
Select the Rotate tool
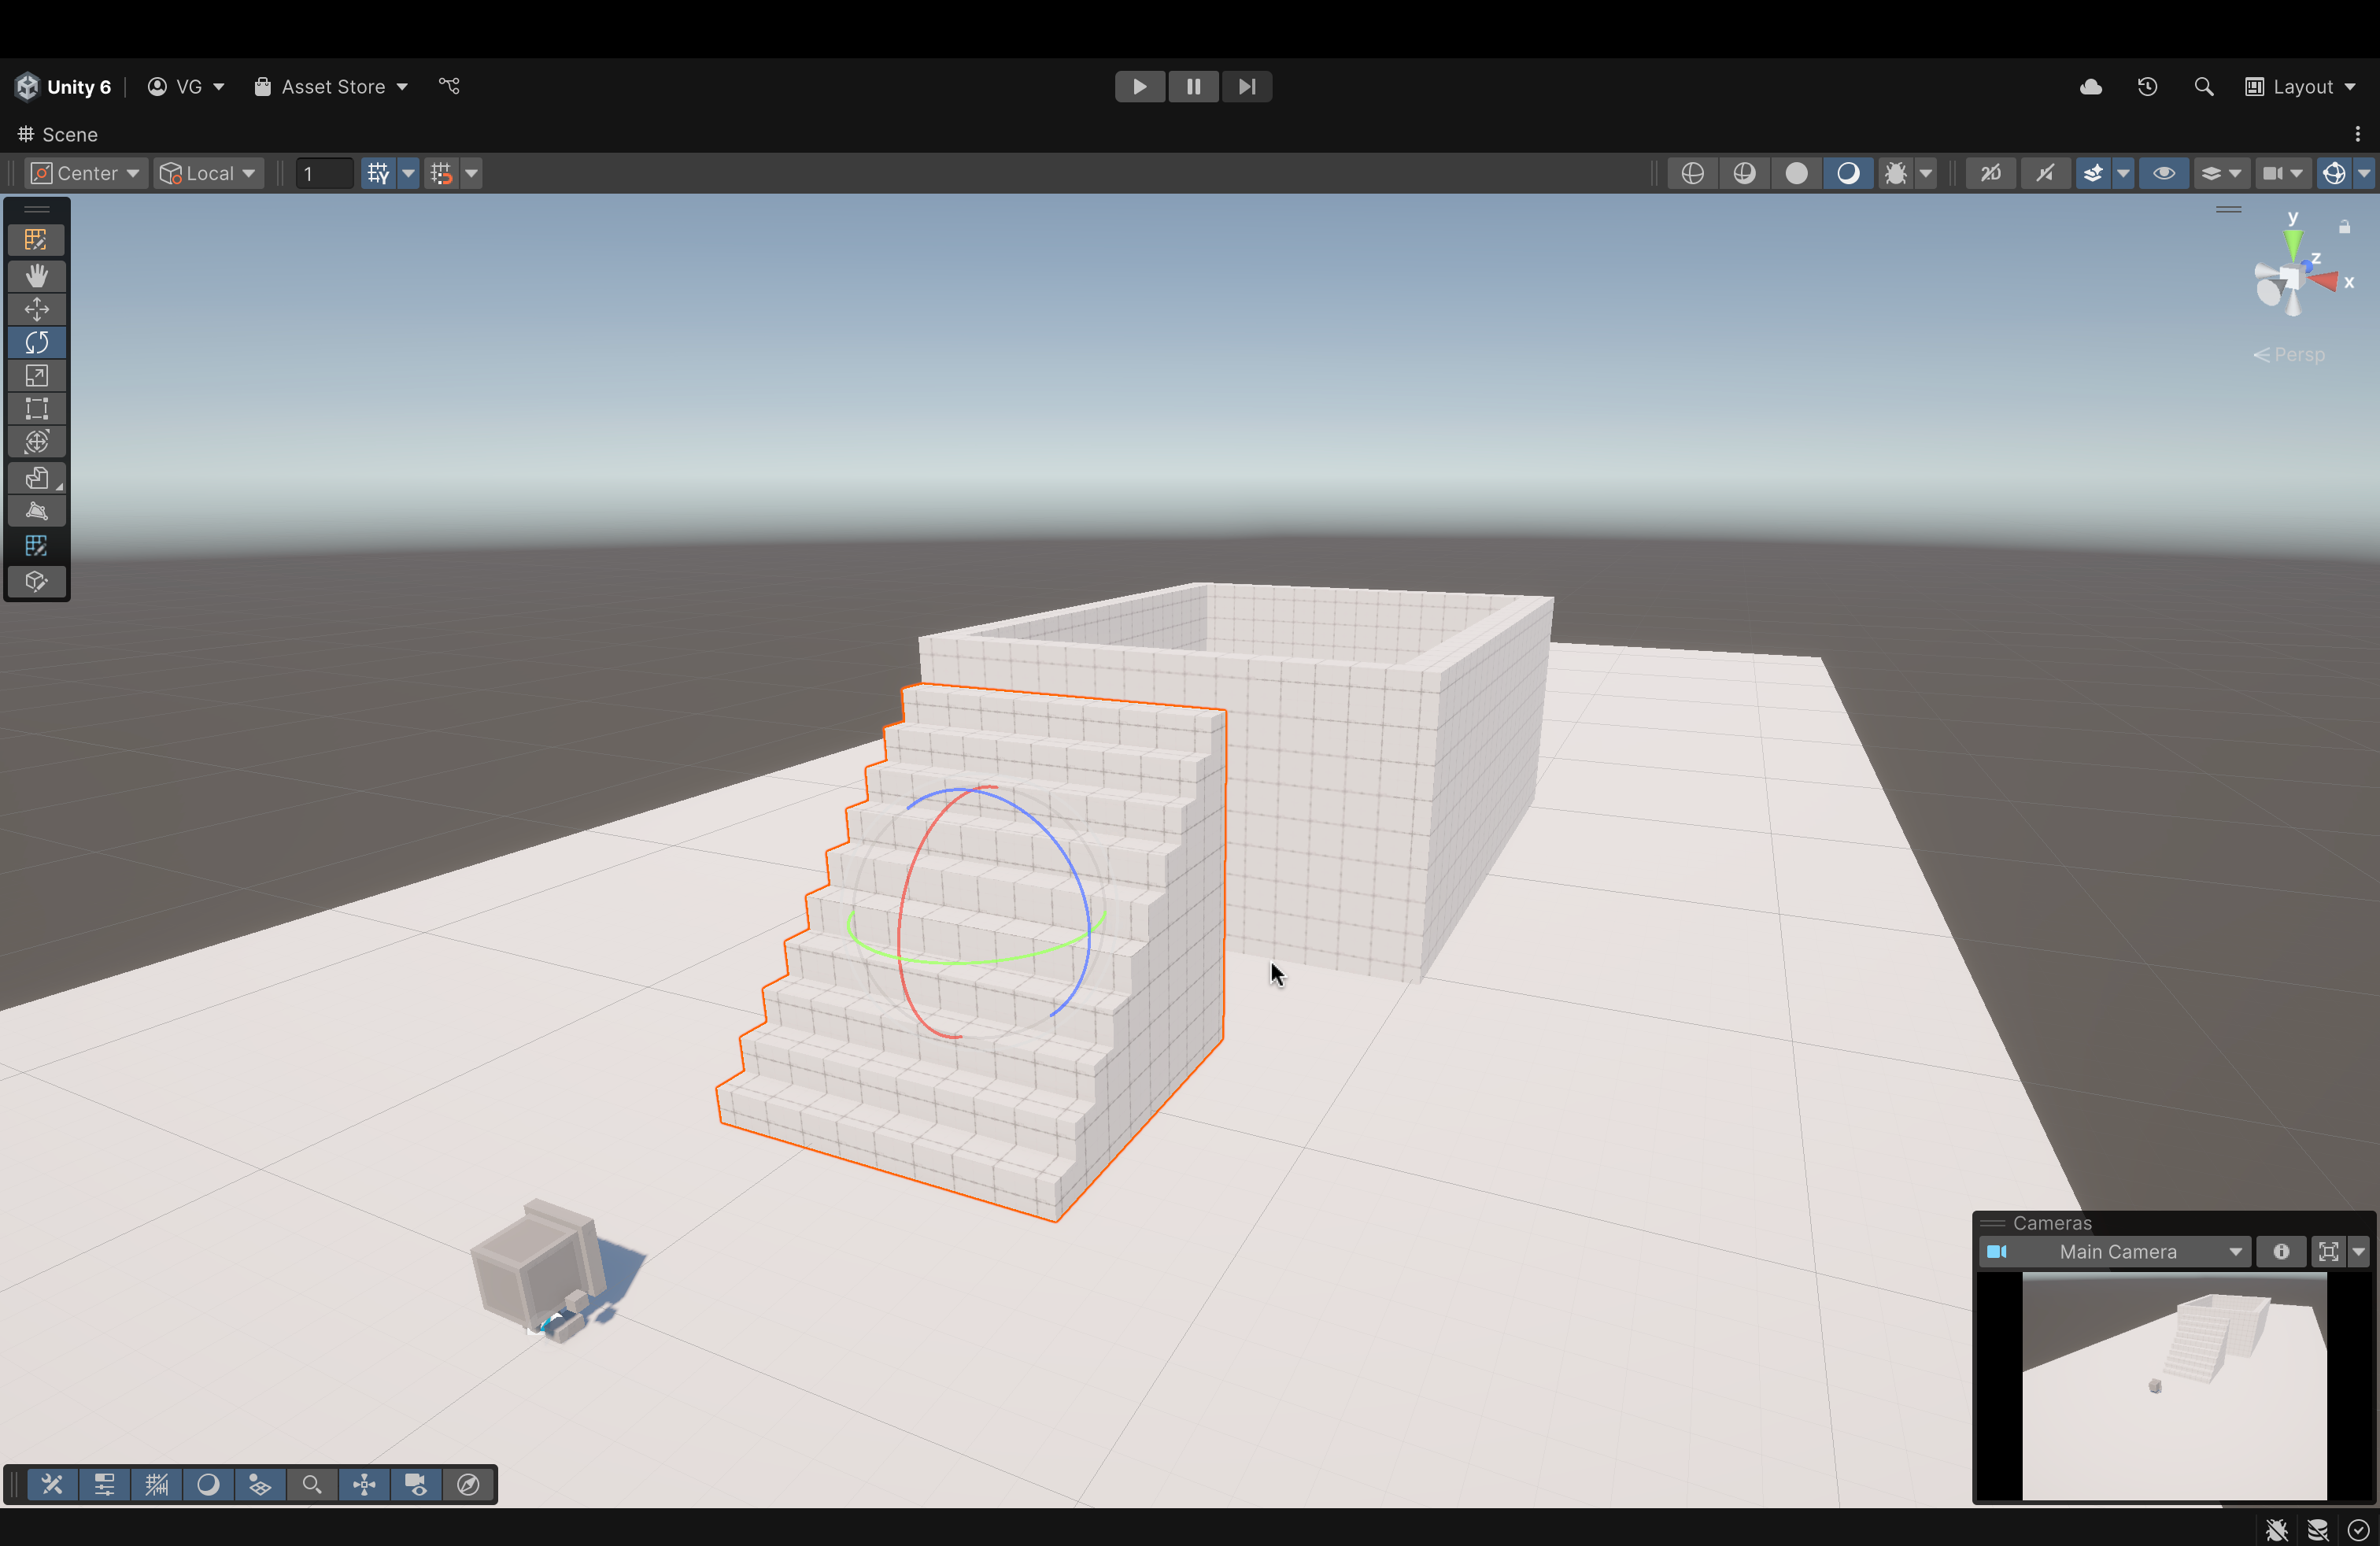click(x=37, y=342)
